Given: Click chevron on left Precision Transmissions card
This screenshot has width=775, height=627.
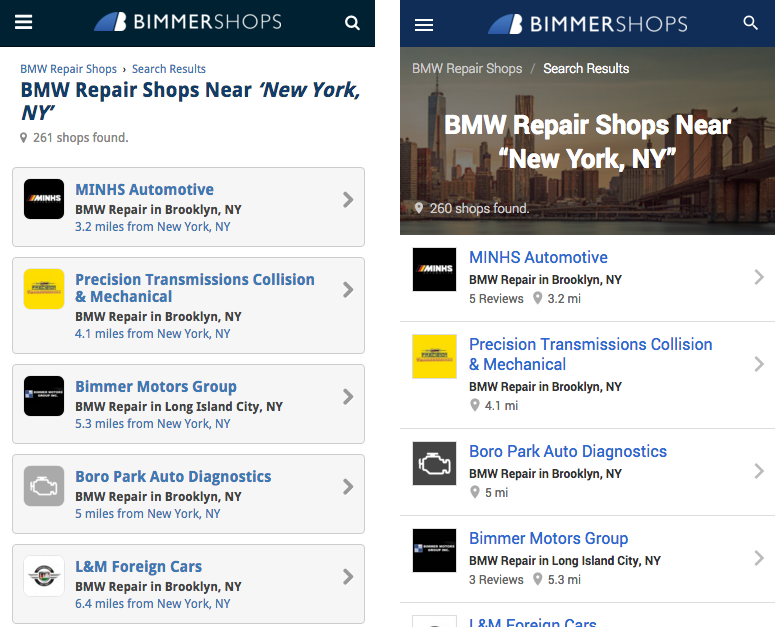Looking at the screenshot, I should click(348, 290).
